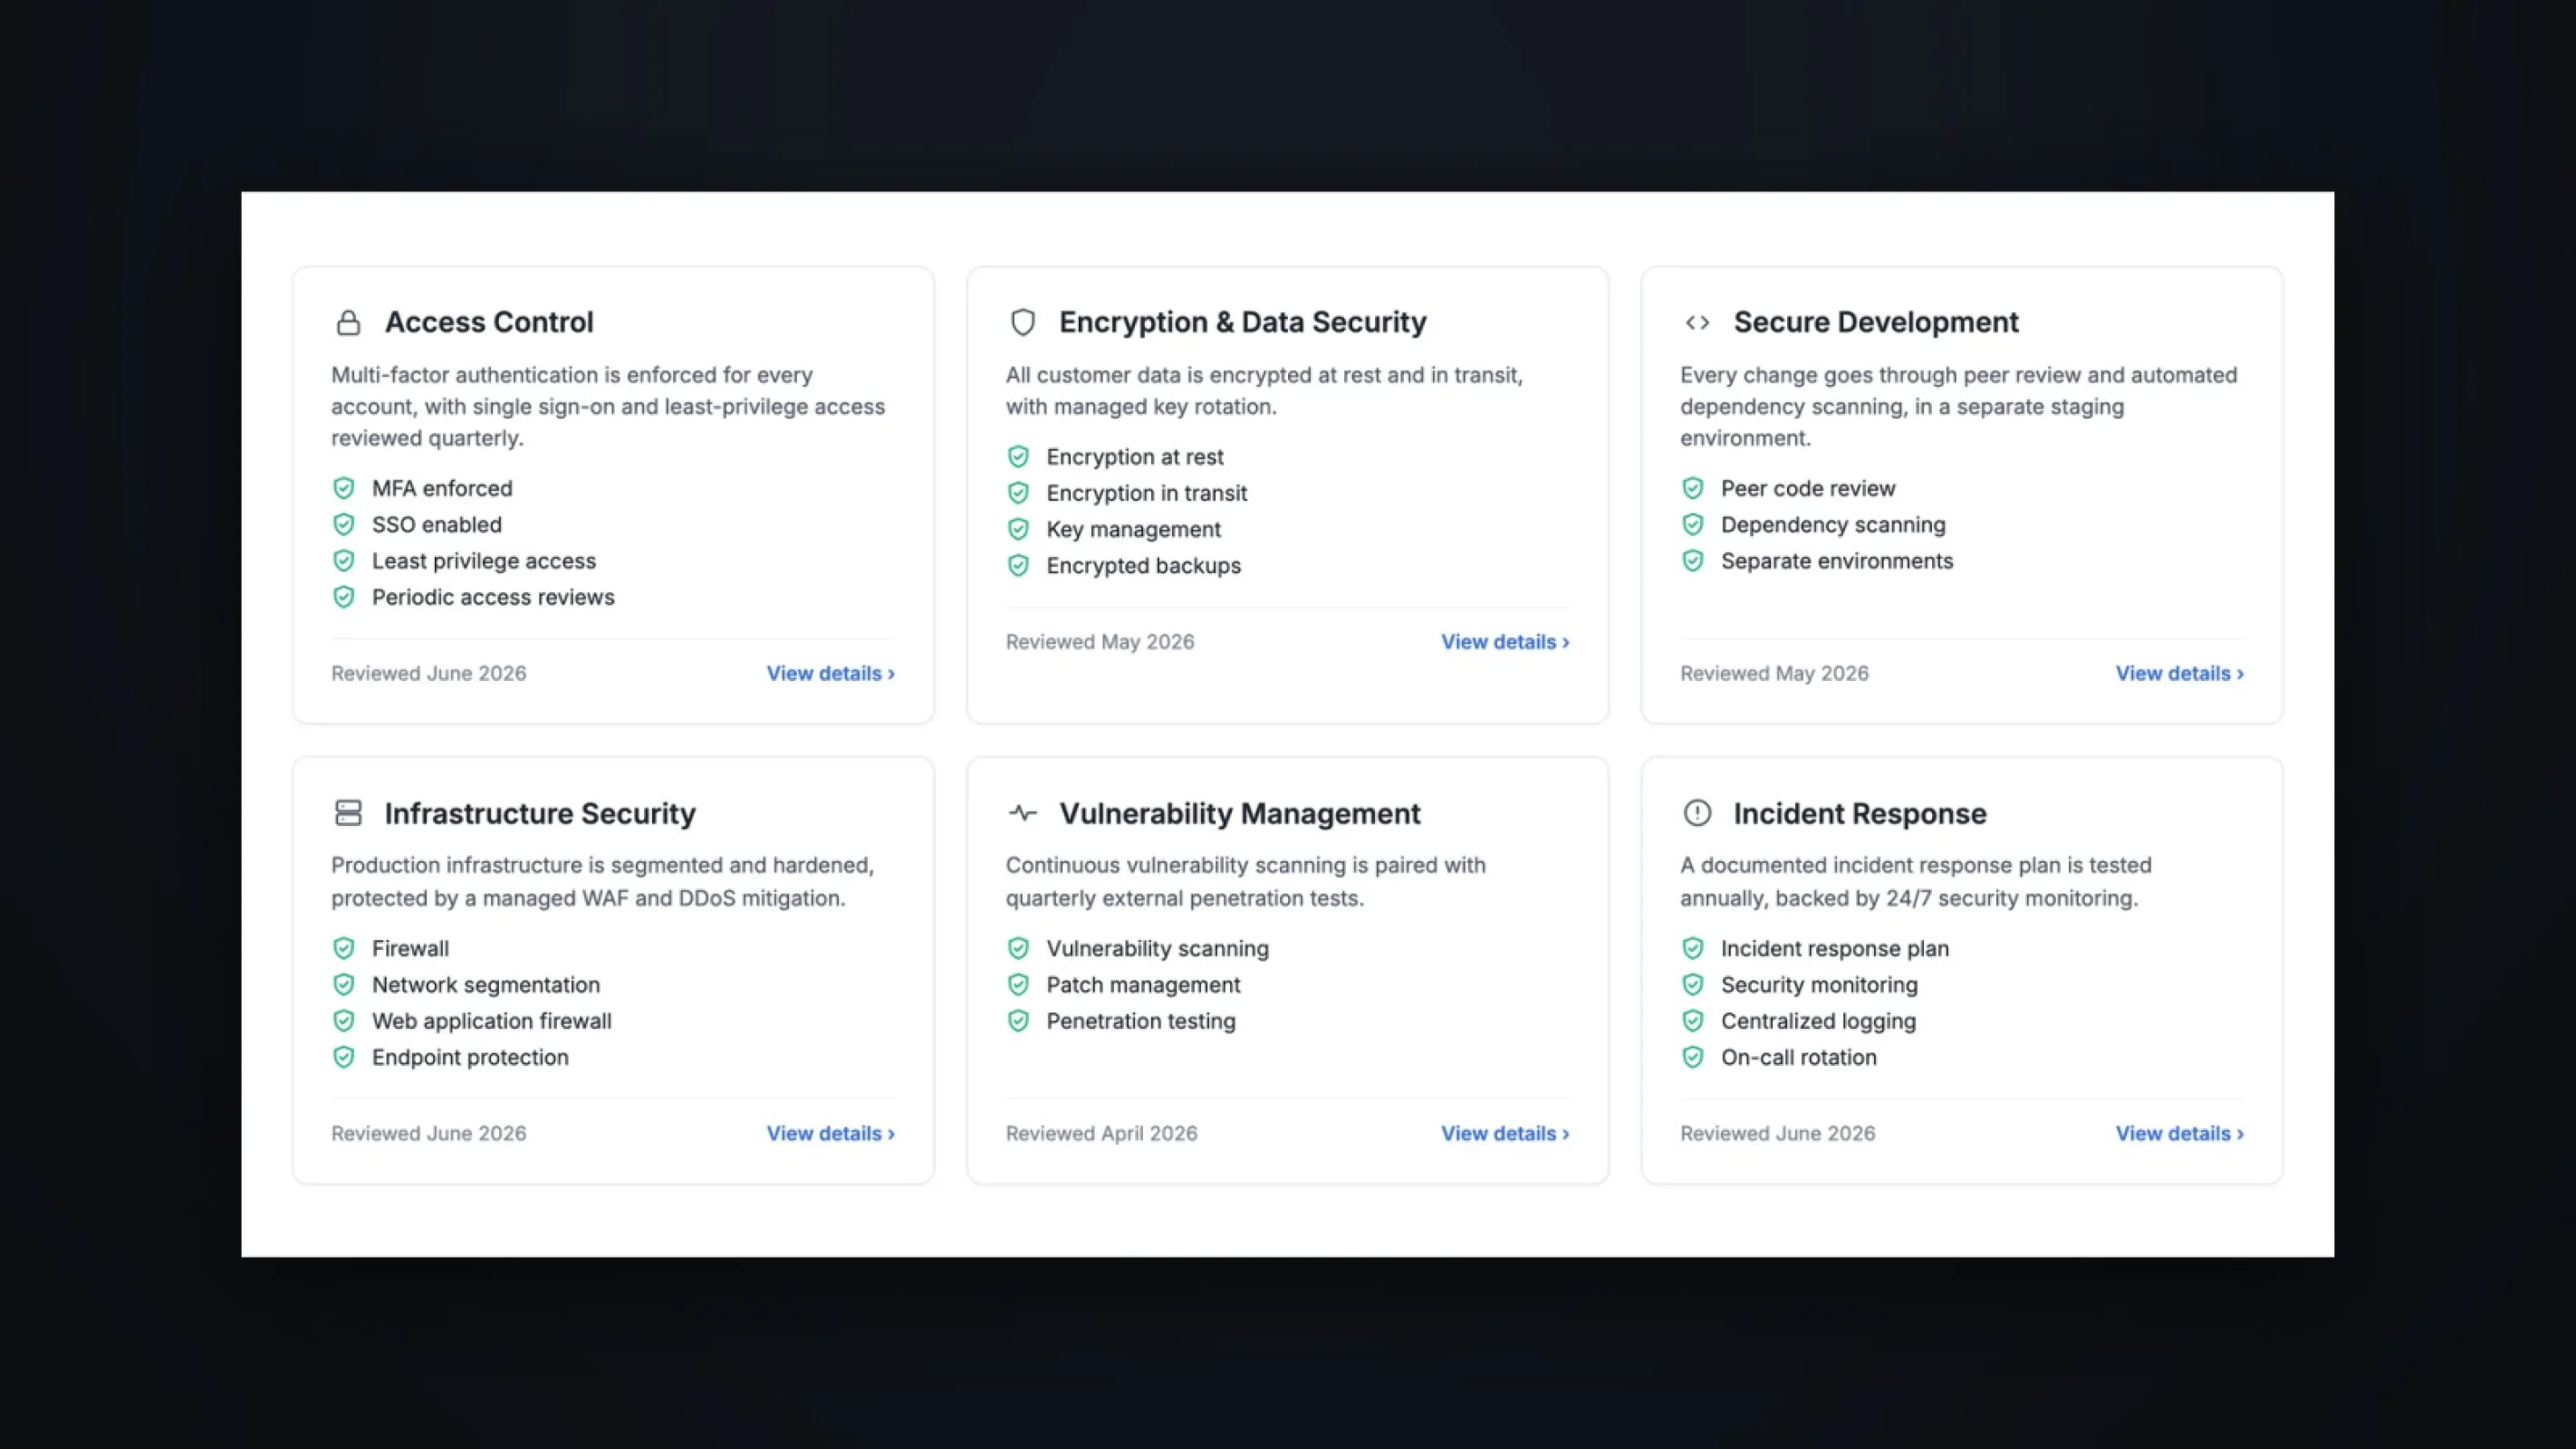Click the green shield check next to SSO enabled
This screenshot has height=1449, width=2576.
pos(344,524)
